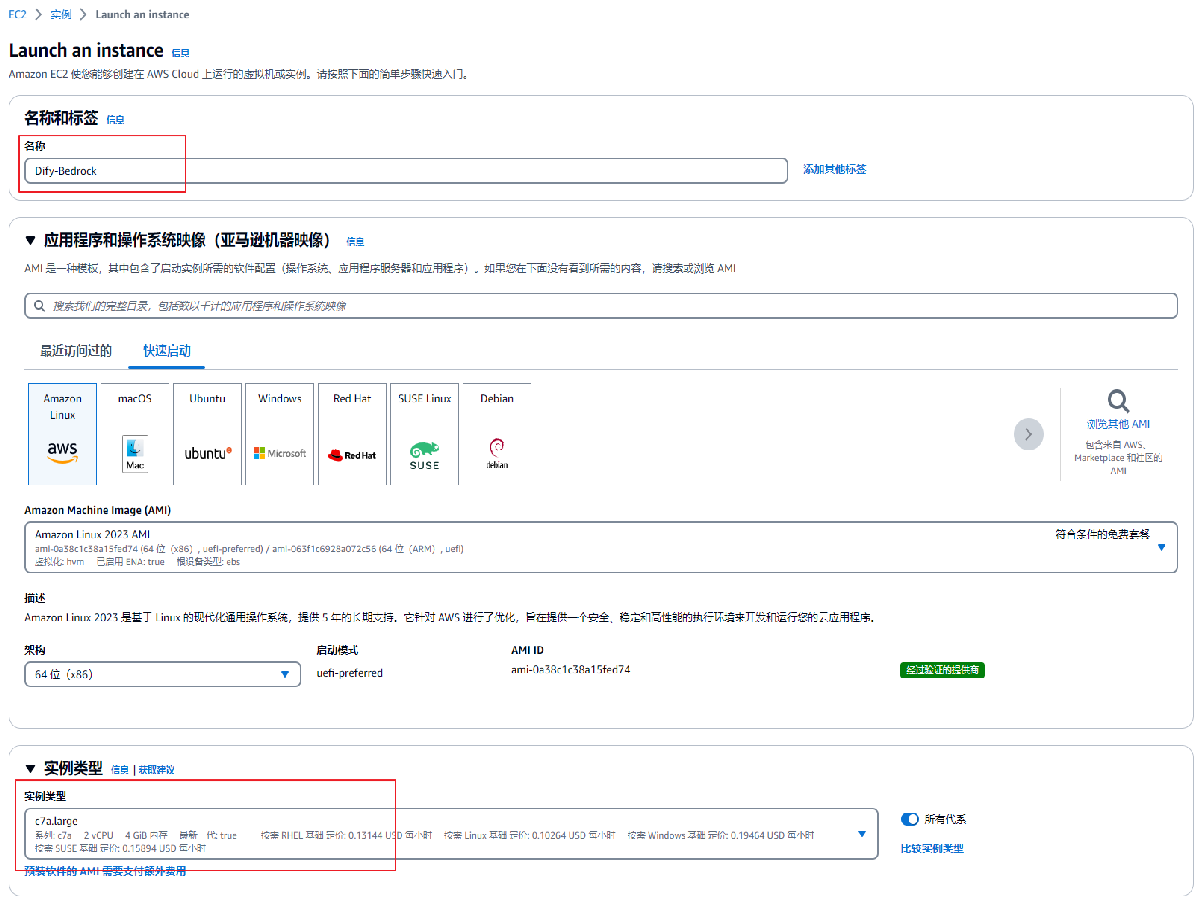Click the add additional tags link
1200x900 pixels.
[x=834, y=170]
